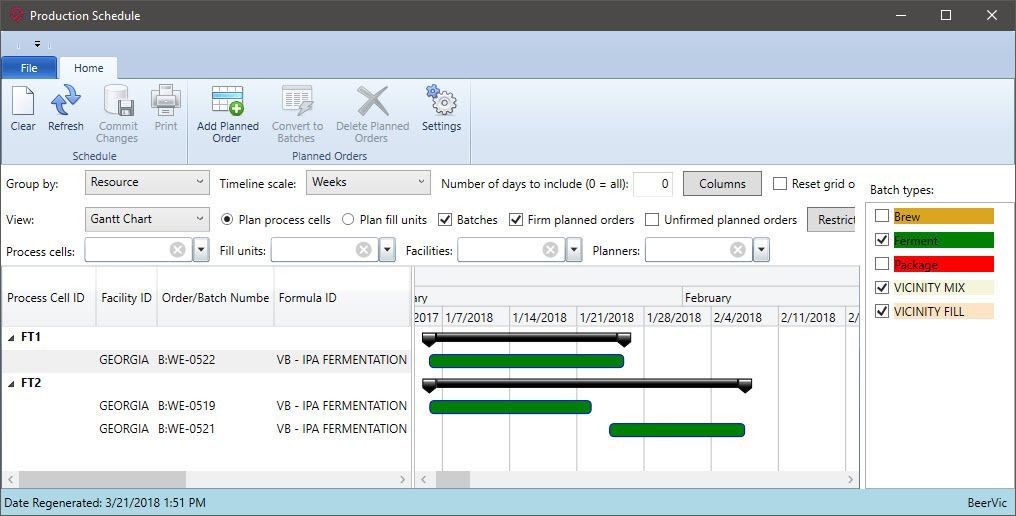The width and height of the screenshot is (1016, 516).
Task: Open the File tab
Action: click(x=29, y=68)
